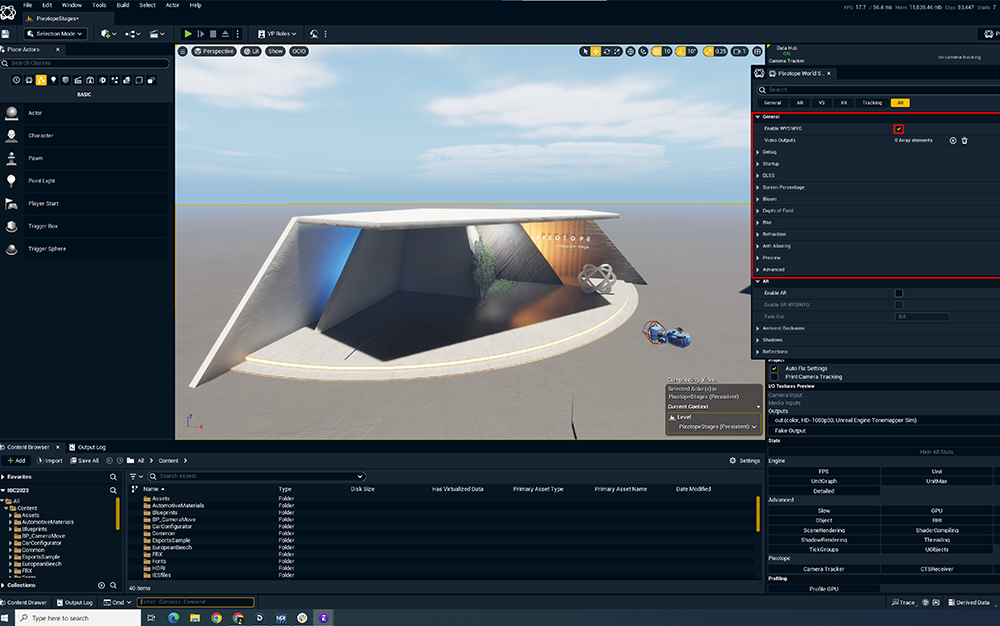The image size is (1000, 626).
Task: Open the Build menu
Action: (123, 5)
